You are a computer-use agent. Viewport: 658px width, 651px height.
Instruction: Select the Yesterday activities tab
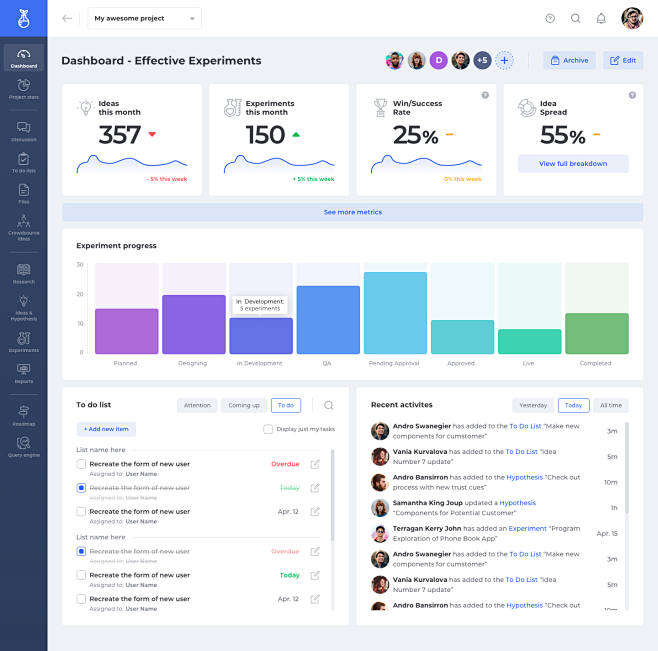pos(533,405)
